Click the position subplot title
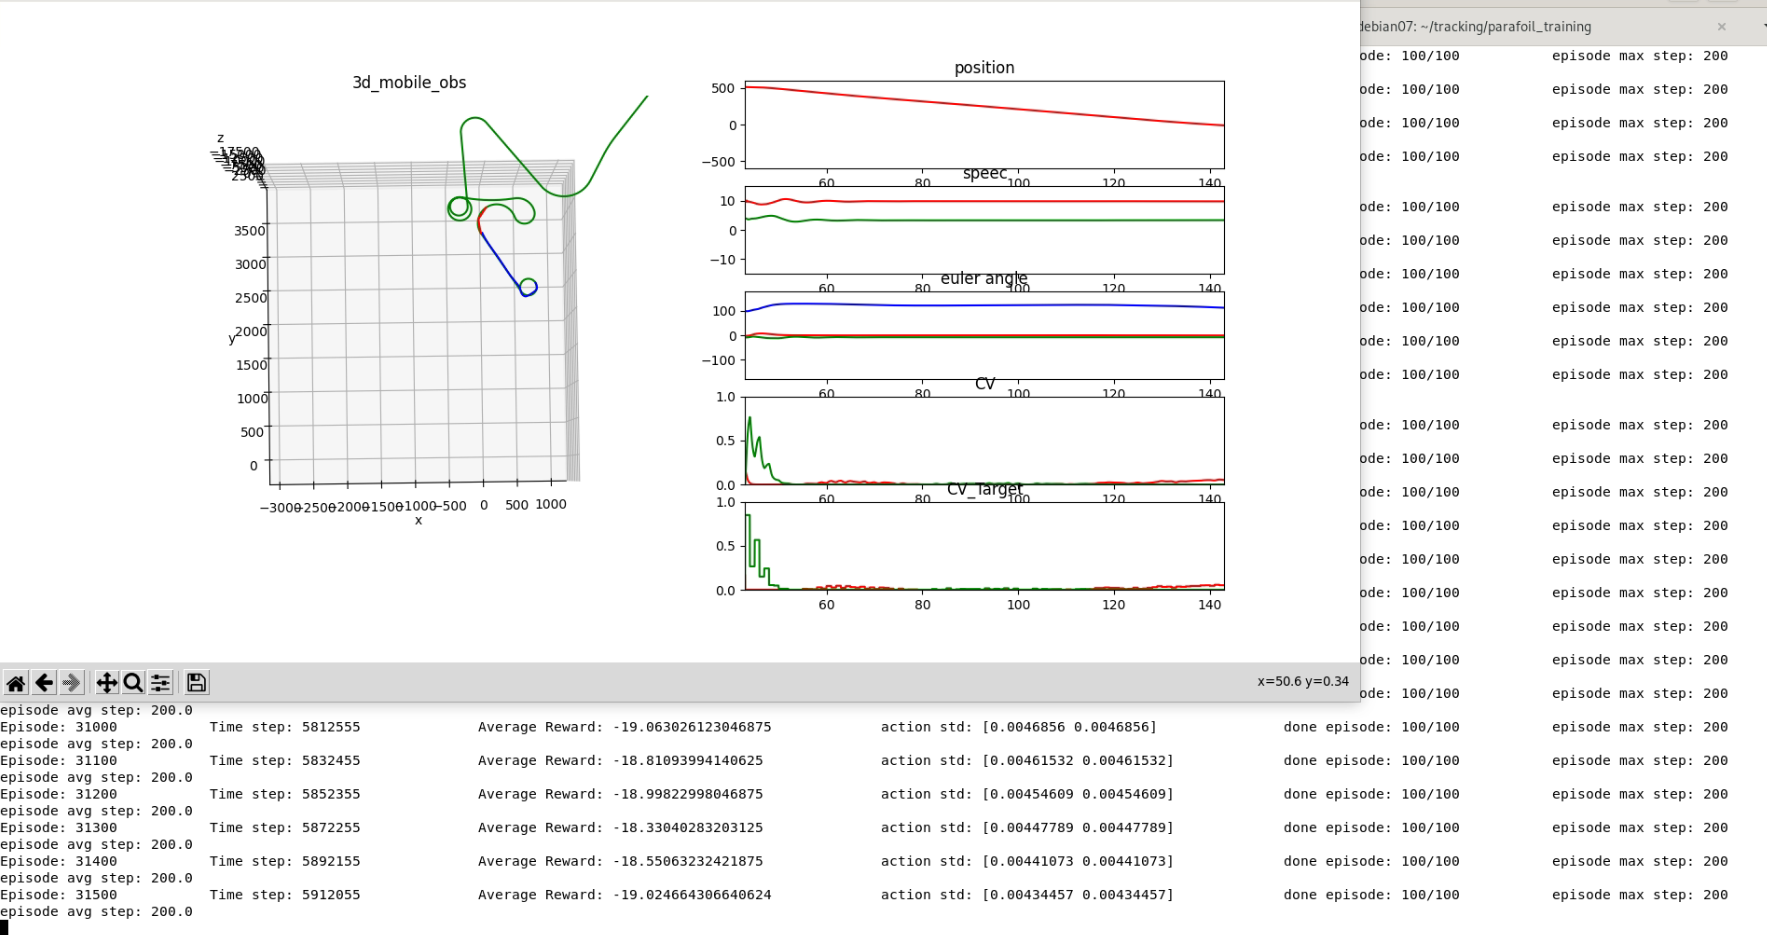The image size is (1767, 935). [984, 67]
